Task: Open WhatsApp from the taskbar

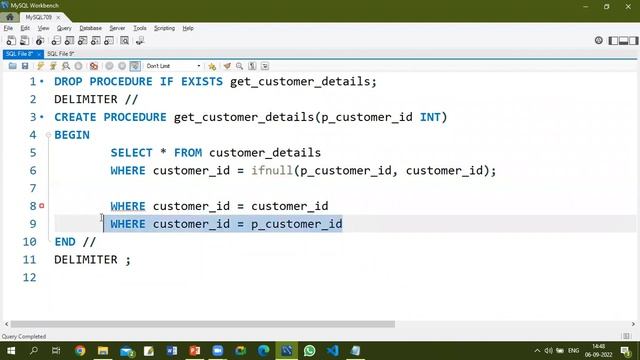Action: (309, 351)
